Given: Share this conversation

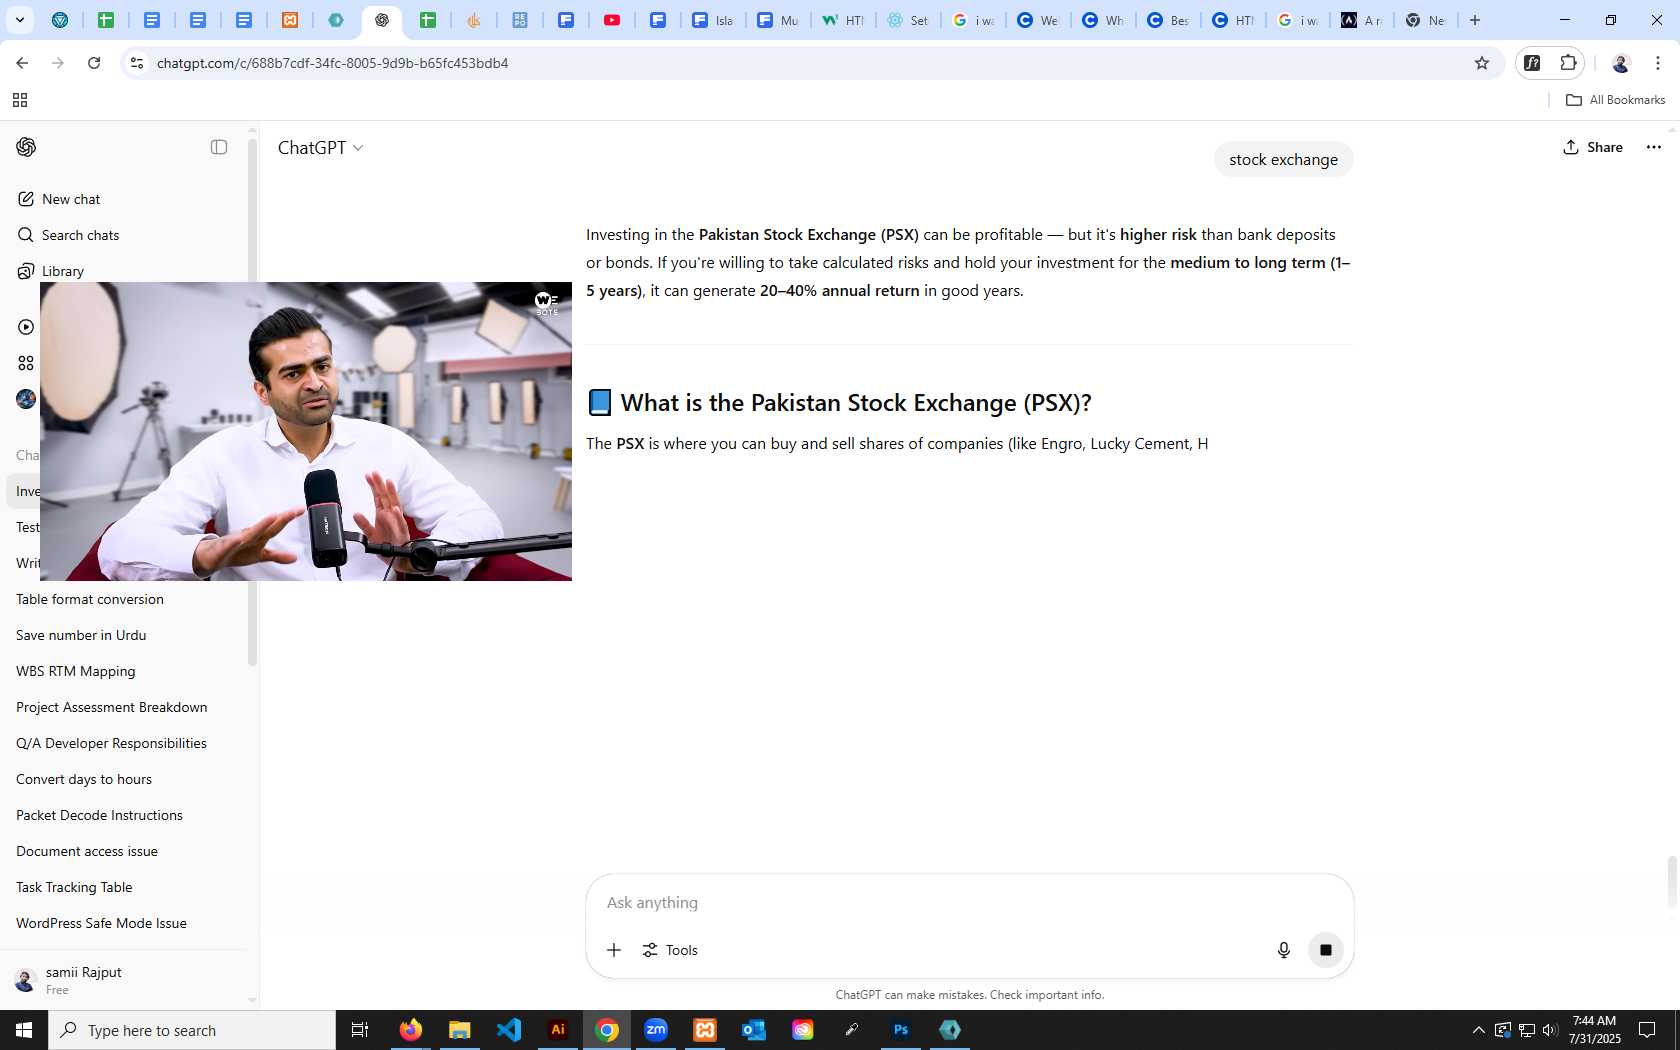Looking at the screenshot, I should pyautogui.click(x=1593, y=147).
